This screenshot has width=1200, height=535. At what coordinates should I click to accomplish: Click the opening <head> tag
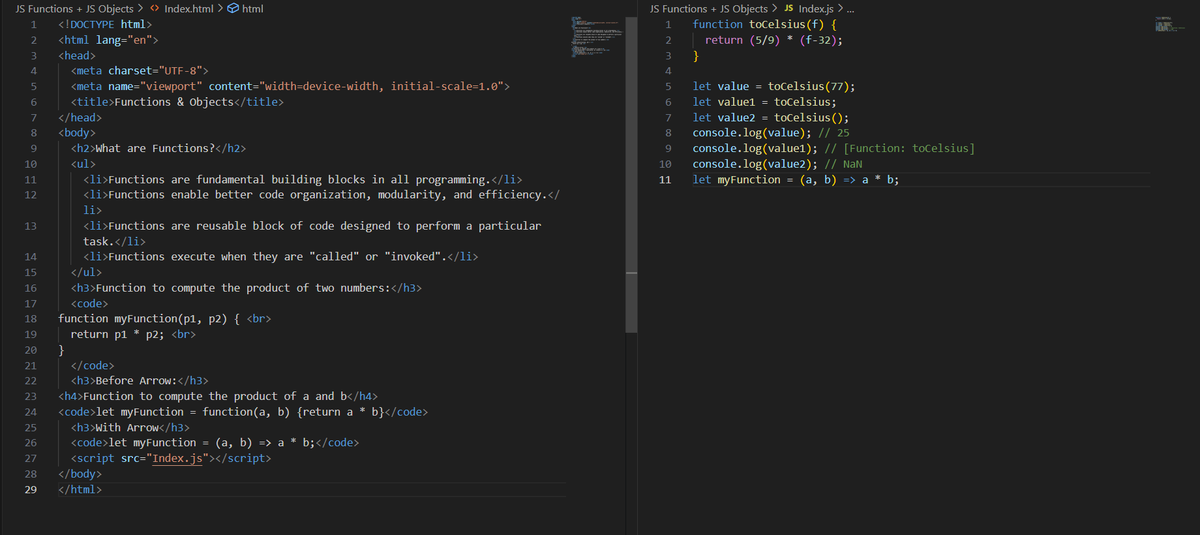[x=77, y=56]
